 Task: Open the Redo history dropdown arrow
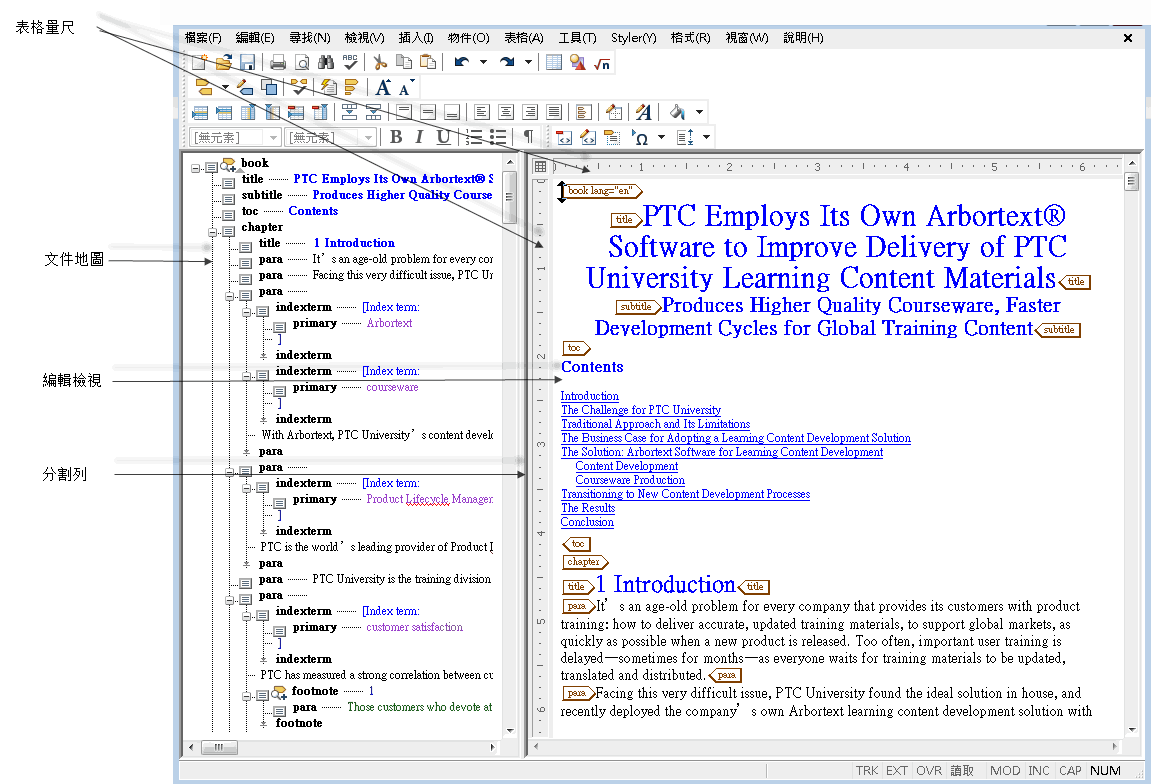click(528, 62)
